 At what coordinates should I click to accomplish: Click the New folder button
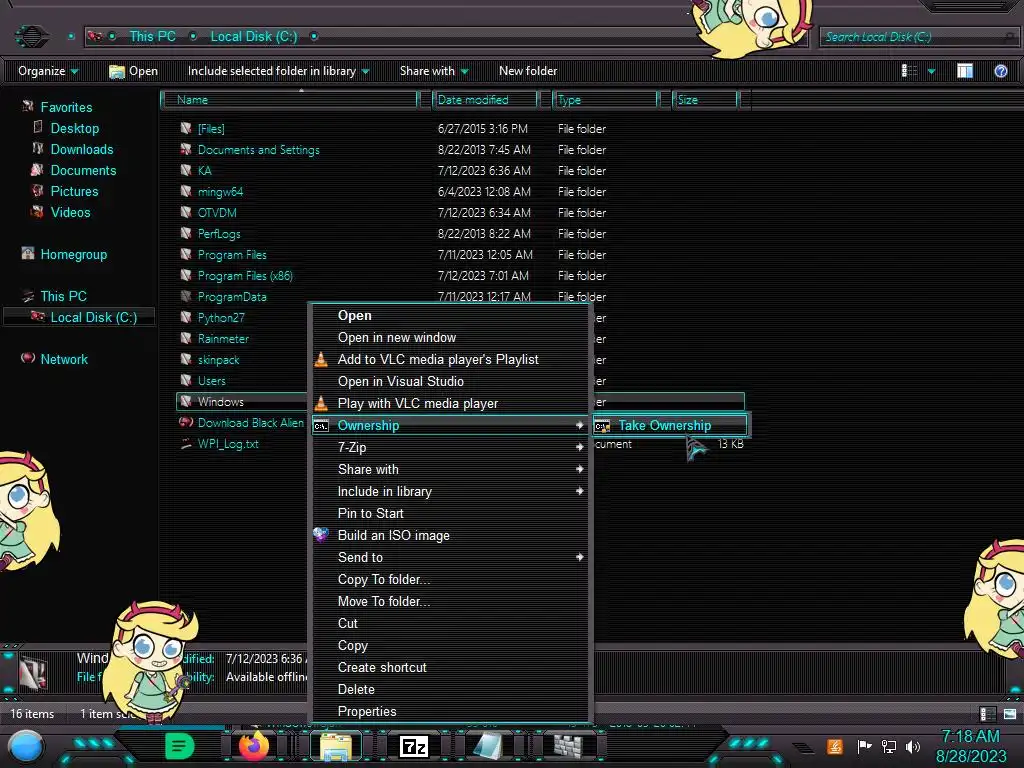click(528, 71)
